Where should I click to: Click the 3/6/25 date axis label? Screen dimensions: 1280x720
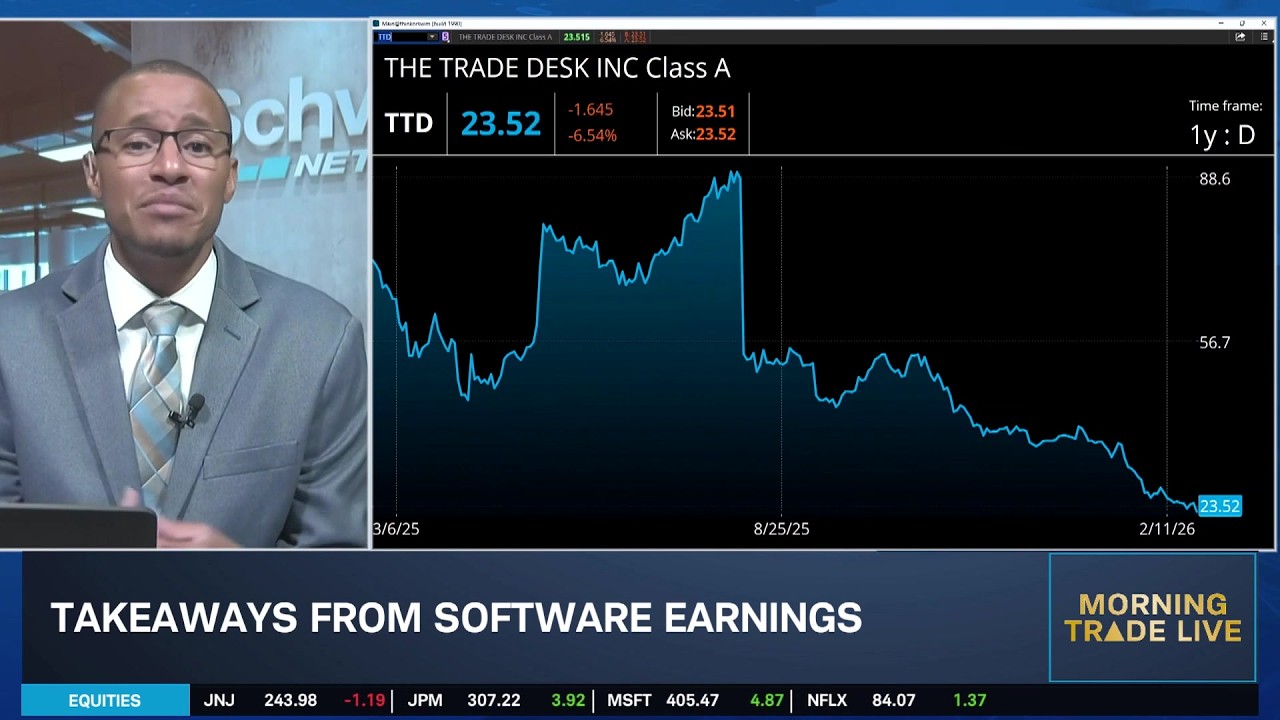click(x=396, y=529)
